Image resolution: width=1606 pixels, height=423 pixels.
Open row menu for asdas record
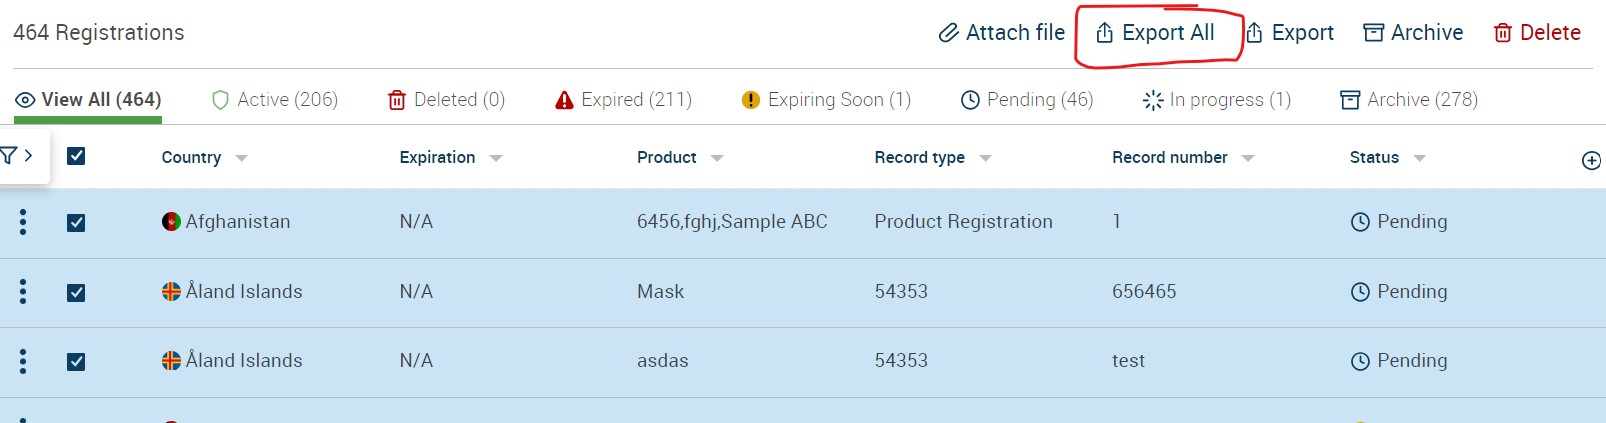(23, 361)
